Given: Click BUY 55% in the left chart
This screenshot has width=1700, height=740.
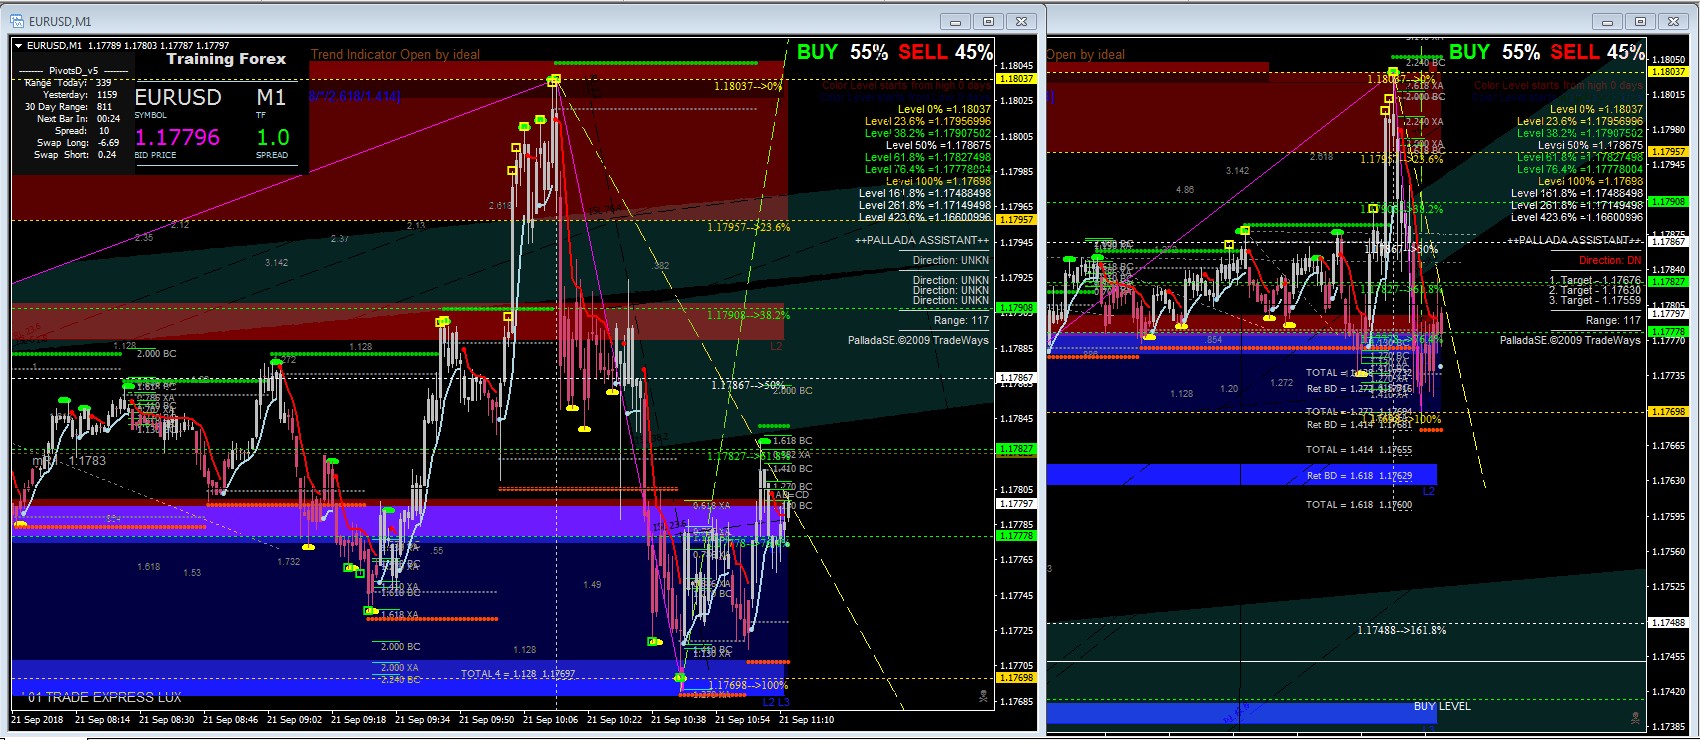Looking at the screenshot, I should (842, 52).
